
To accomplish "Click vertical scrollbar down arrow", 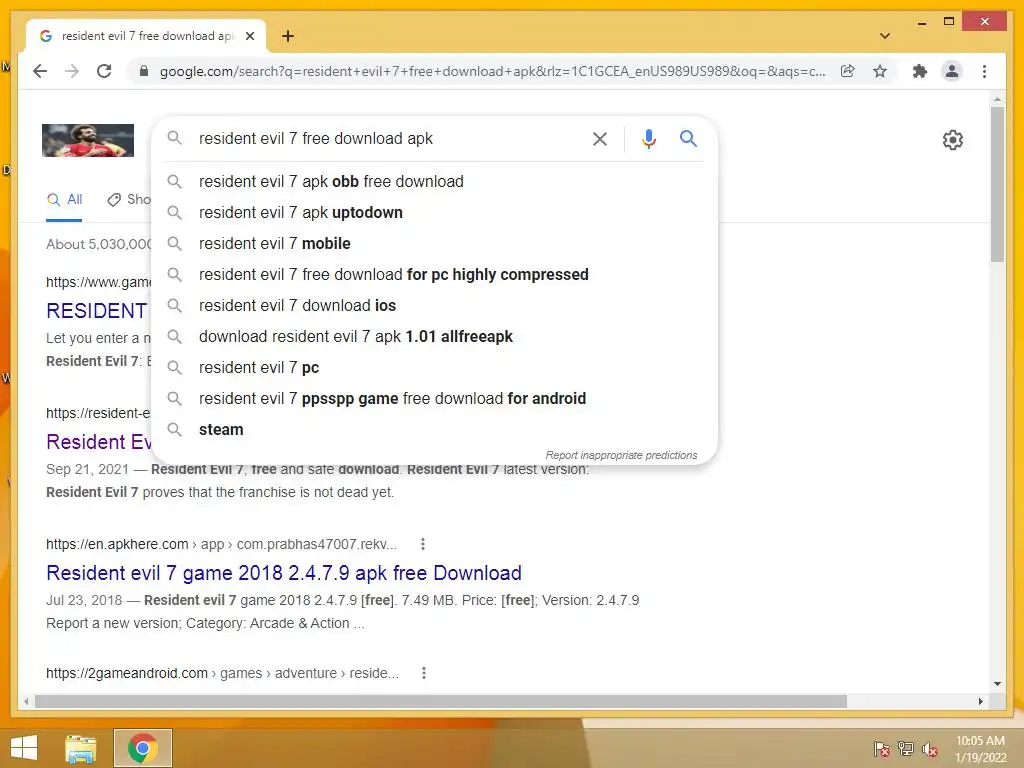I will point(997,684).
